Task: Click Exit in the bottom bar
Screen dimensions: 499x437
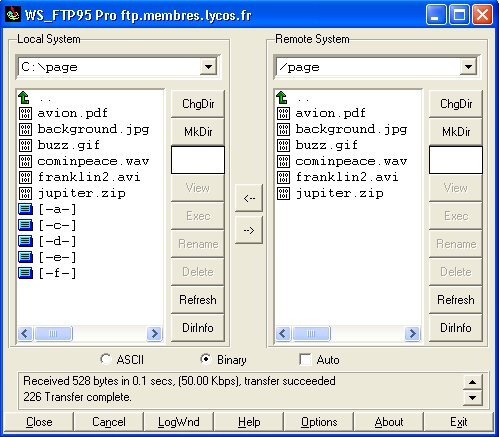Action: pyautogui.click(x=459, y=422)
